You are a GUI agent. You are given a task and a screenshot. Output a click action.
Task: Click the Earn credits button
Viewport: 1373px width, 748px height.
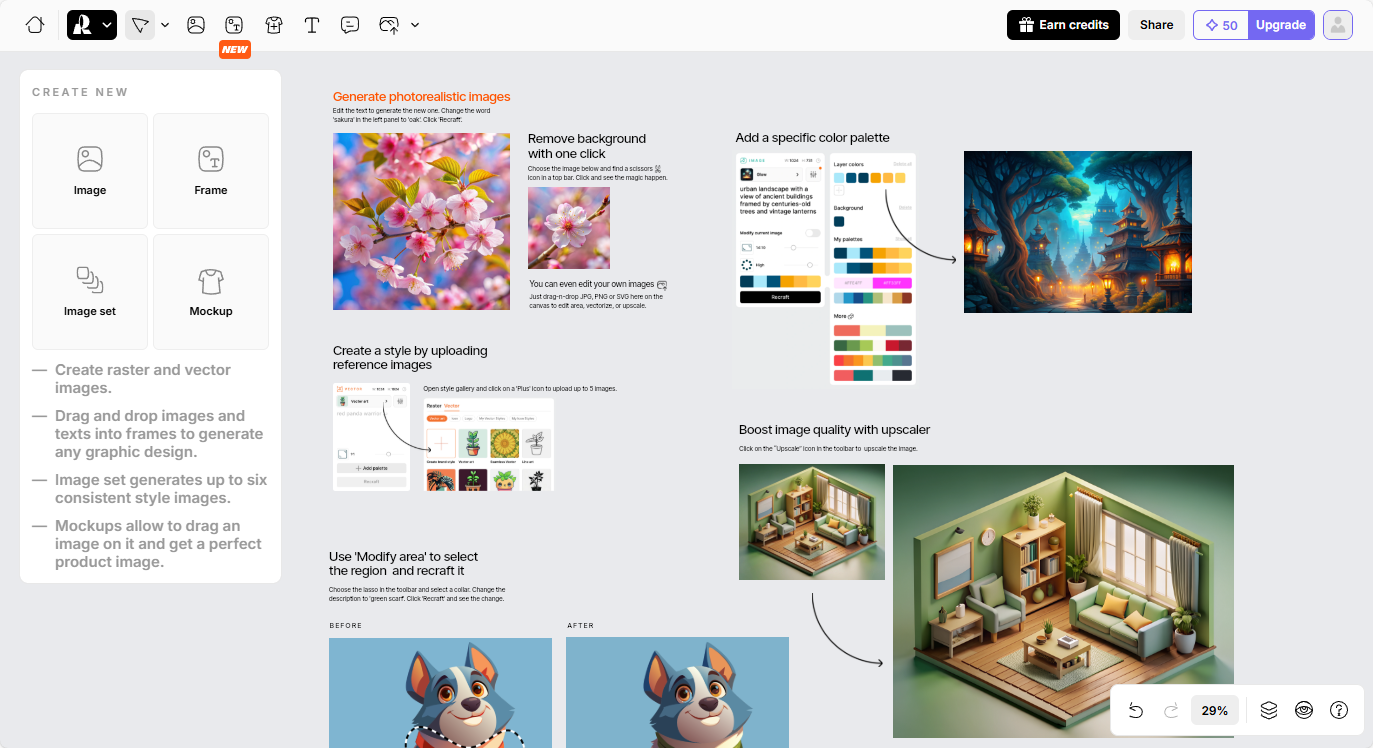[1063, 25]
